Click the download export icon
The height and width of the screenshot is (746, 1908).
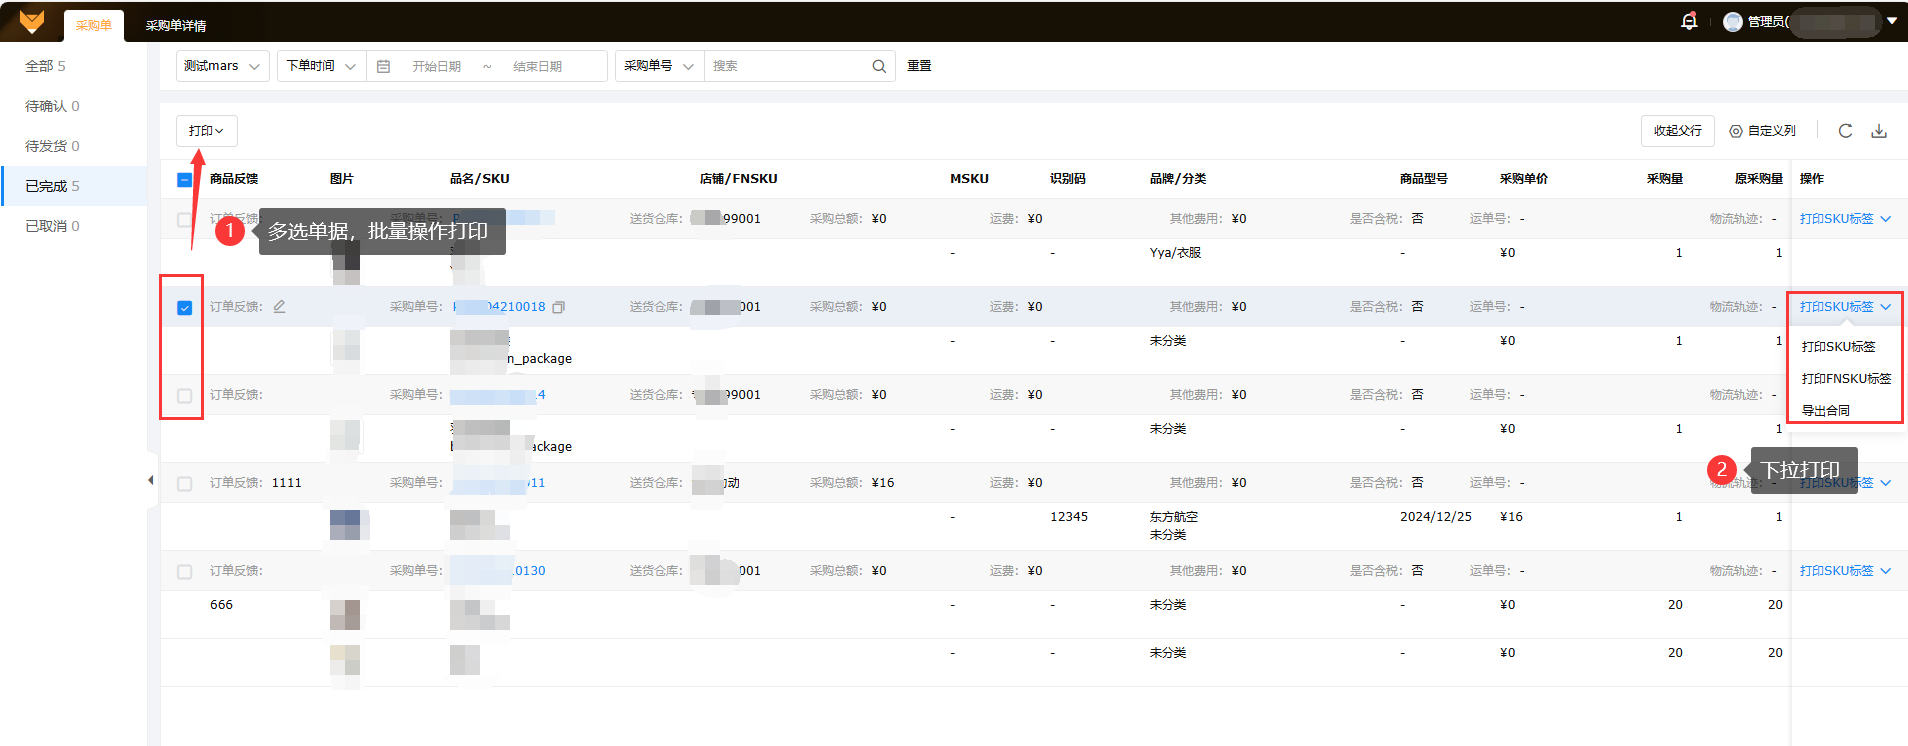click(1879, 131)
